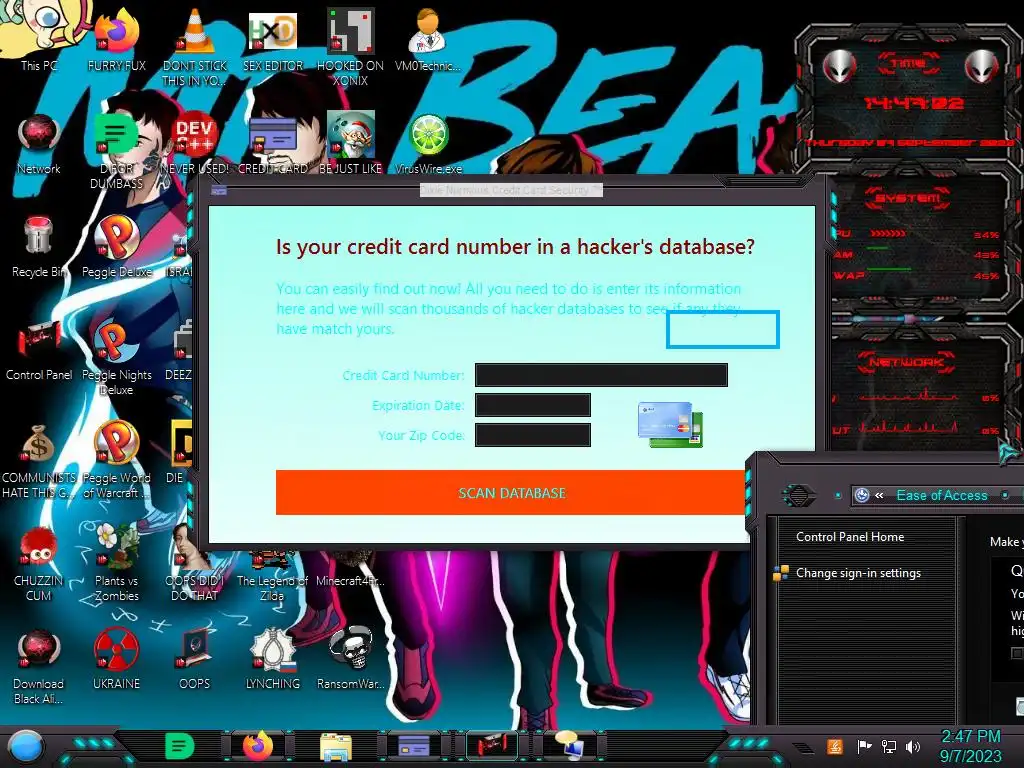Select the BE JUST LIKE Santa icon
Image resolution: width=1024 pixels, height=768 pixels.
tap(351, 144)
